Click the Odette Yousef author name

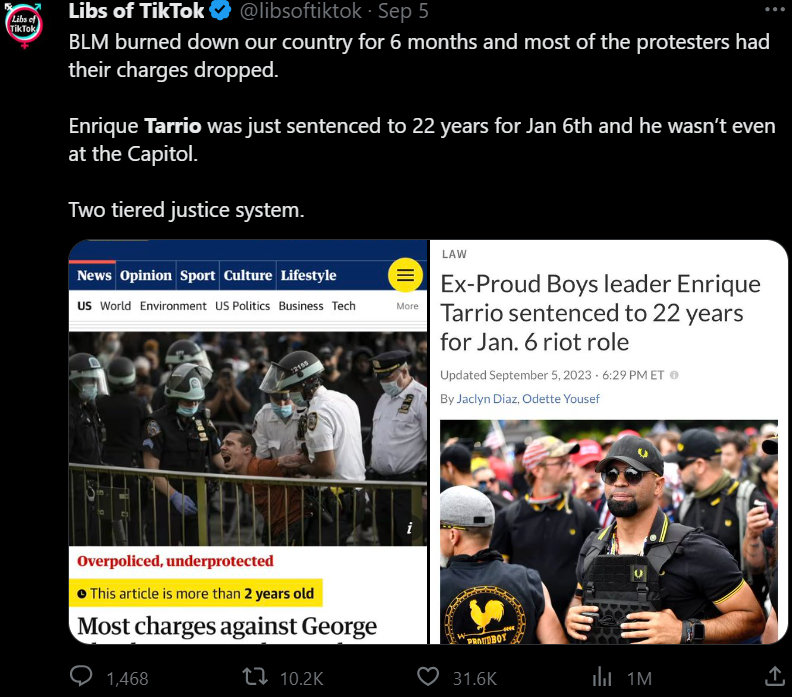click(x=561, y=399)
